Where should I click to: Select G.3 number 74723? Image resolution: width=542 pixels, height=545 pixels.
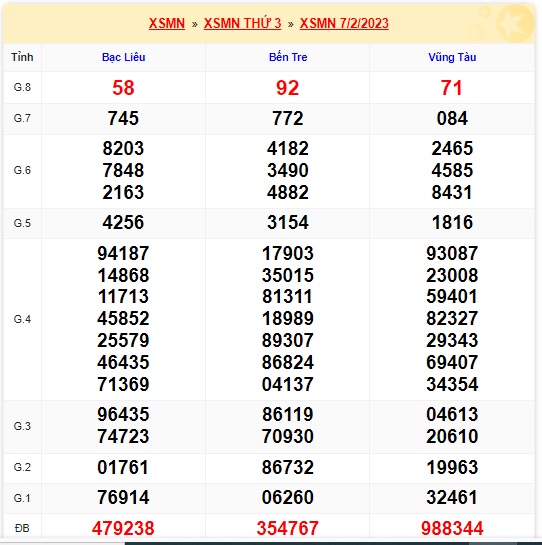123,436
